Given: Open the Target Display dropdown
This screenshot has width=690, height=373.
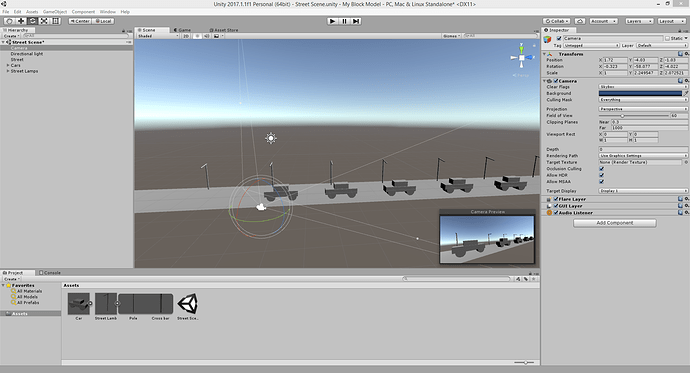Looking at the screenshot, I should click(x=643, y=191).
